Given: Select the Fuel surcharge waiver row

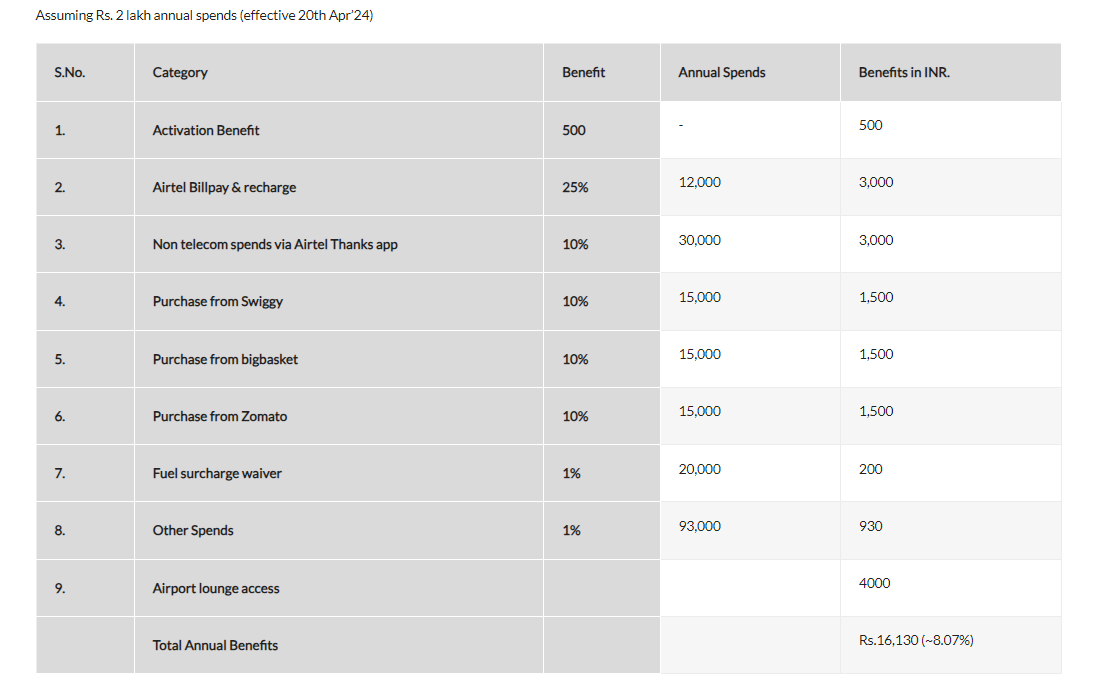Looking at the screenshot, I should (x=548, y=473).
